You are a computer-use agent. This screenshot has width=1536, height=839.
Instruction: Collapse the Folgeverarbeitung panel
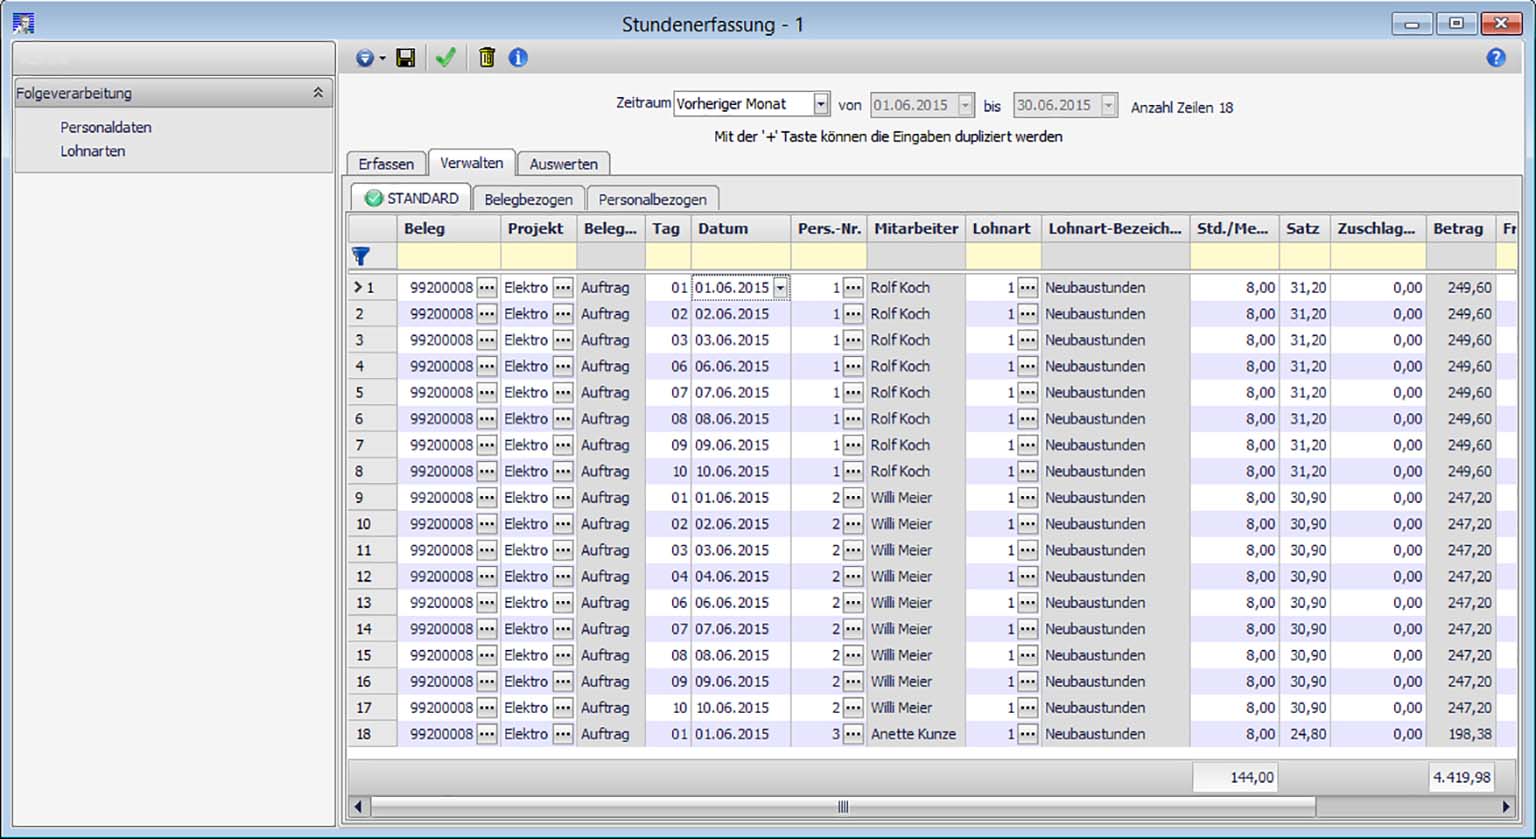318,93
